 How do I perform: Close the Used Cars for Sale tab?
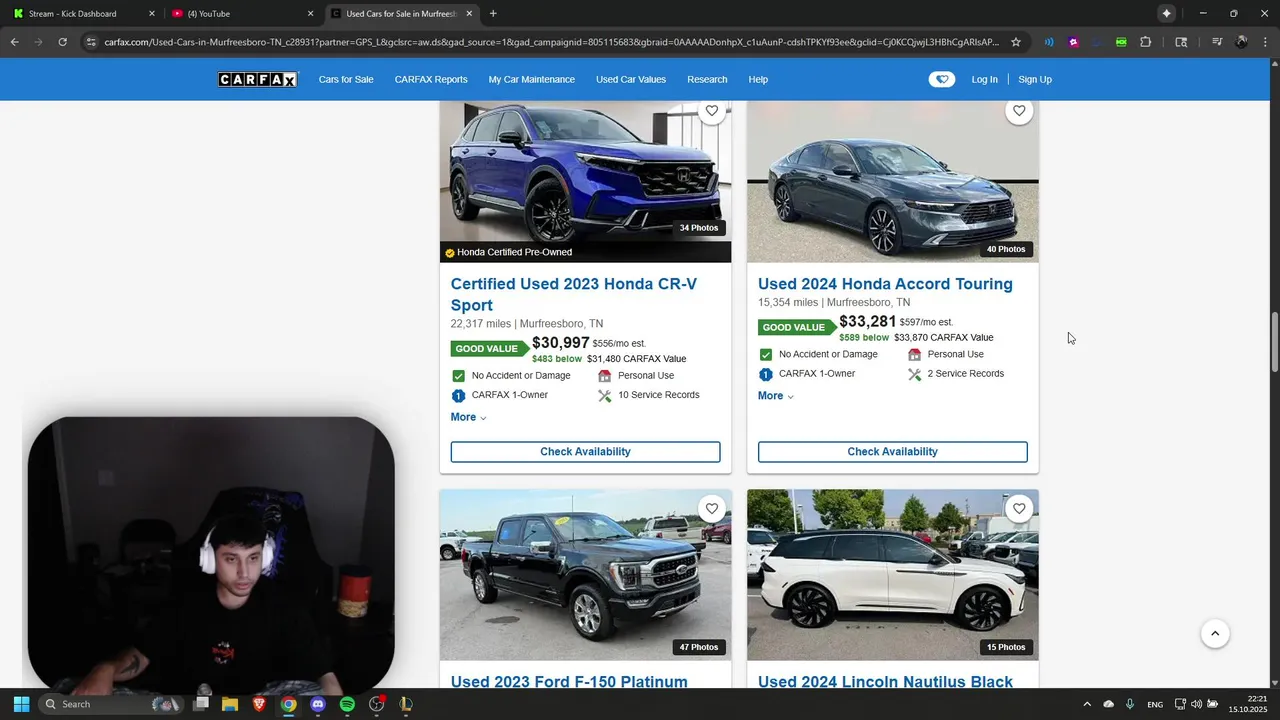(469, 14)
